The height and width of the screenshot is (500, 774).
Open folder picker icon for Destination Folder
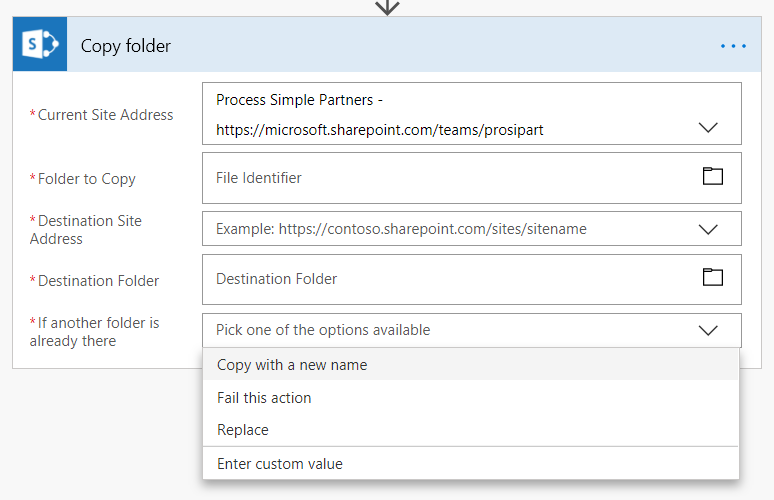pyautogui.click(x=712, y=277)
